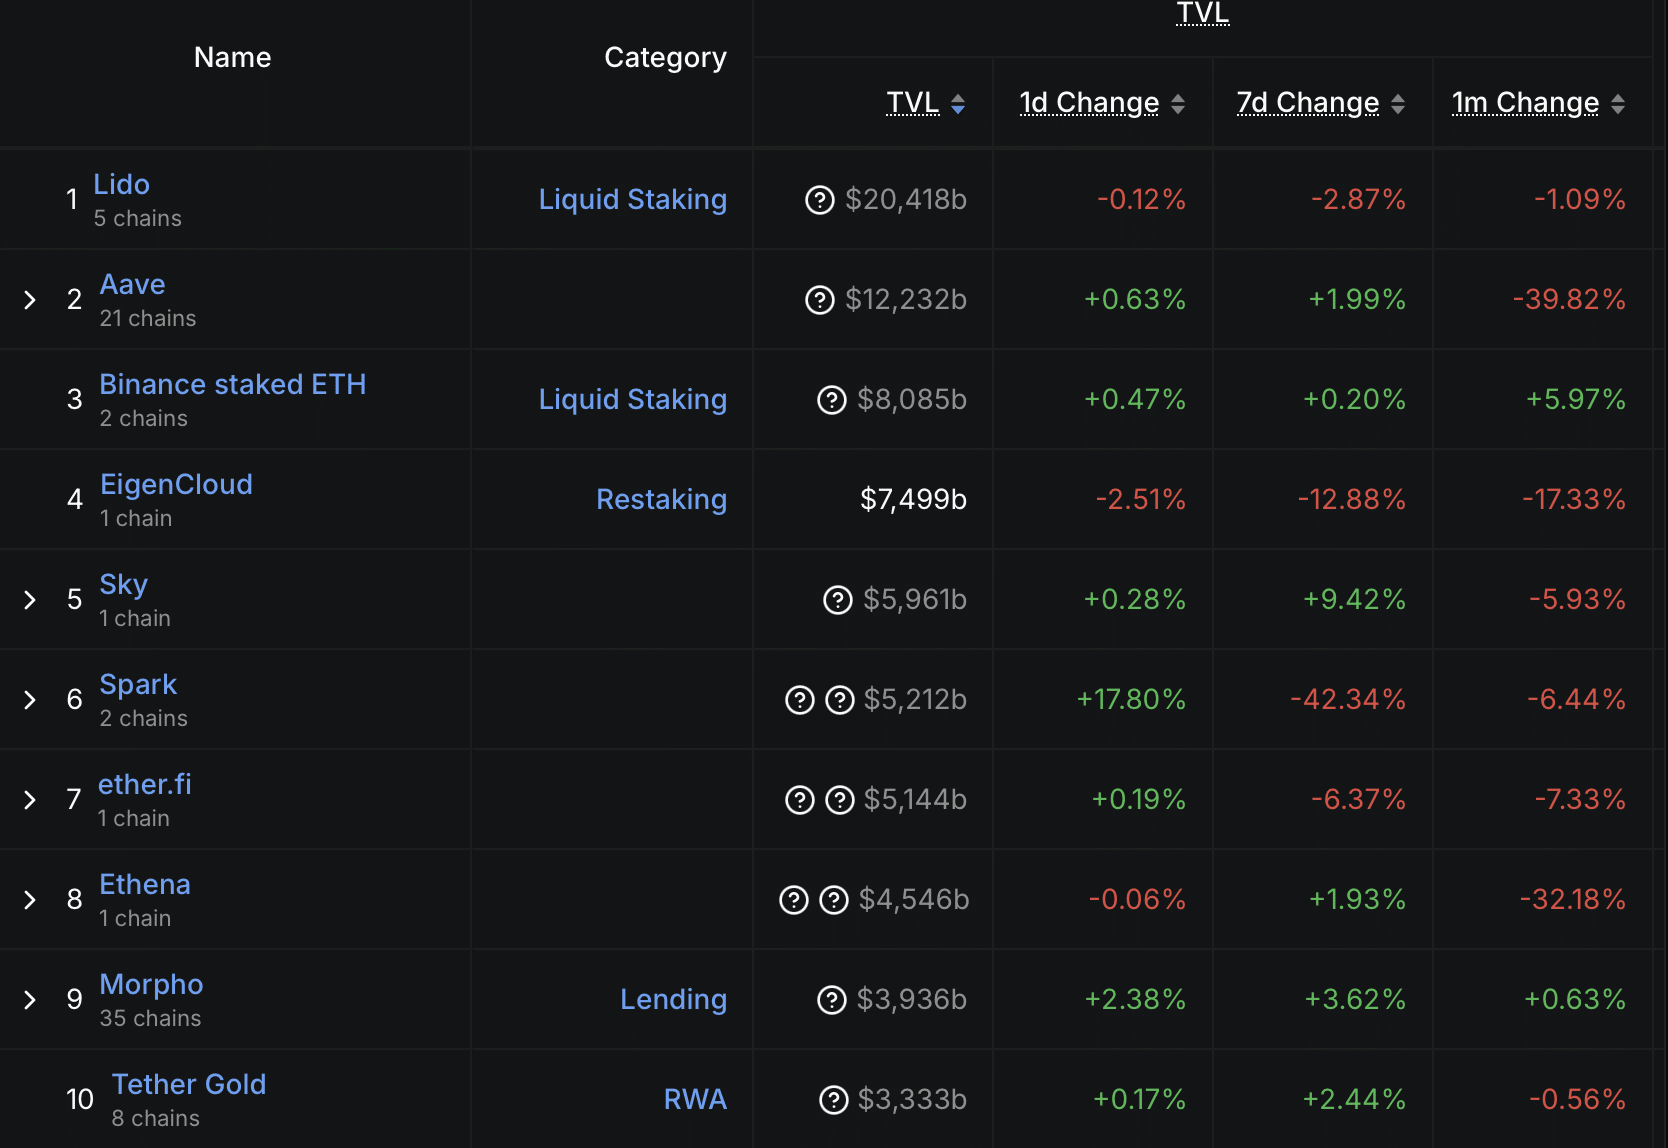
Task: Click Aave's -39.82% 1m change
Action: pyautogui.click(x=1569, y=300)
